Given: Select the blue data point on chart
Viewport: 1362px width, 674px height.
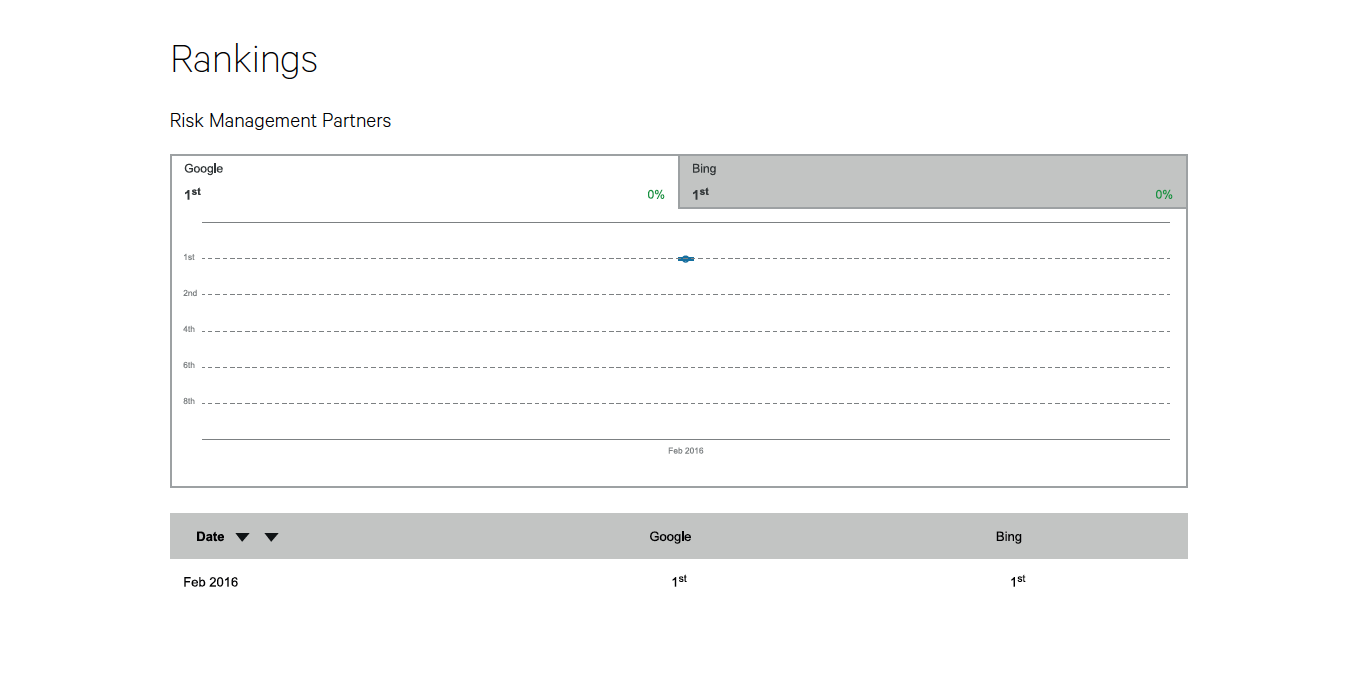Looking at the screenshot, I should 686,259.
